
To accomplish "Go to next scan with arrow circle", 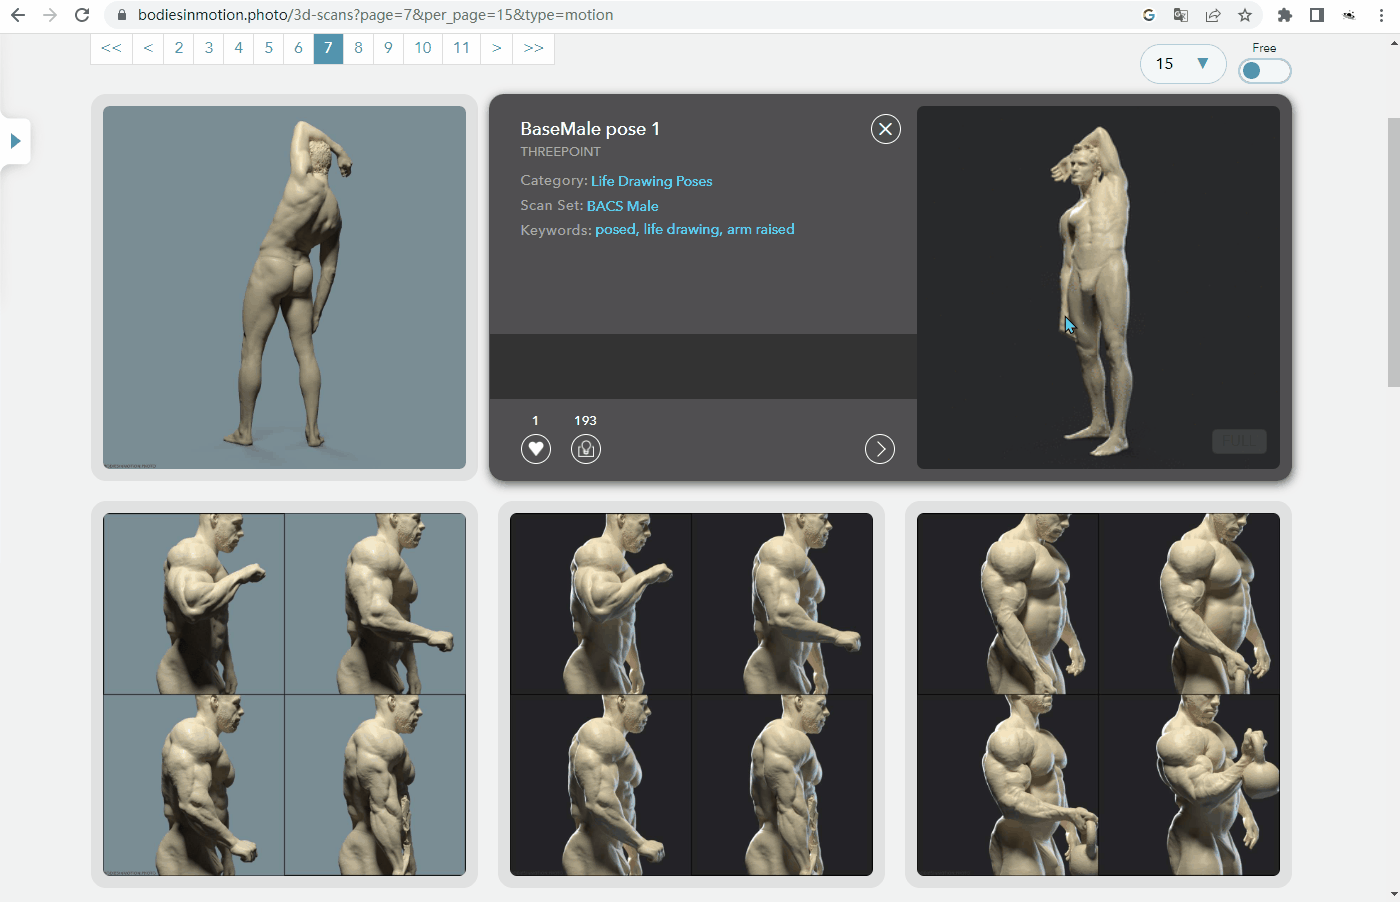I will click(880, 449).
